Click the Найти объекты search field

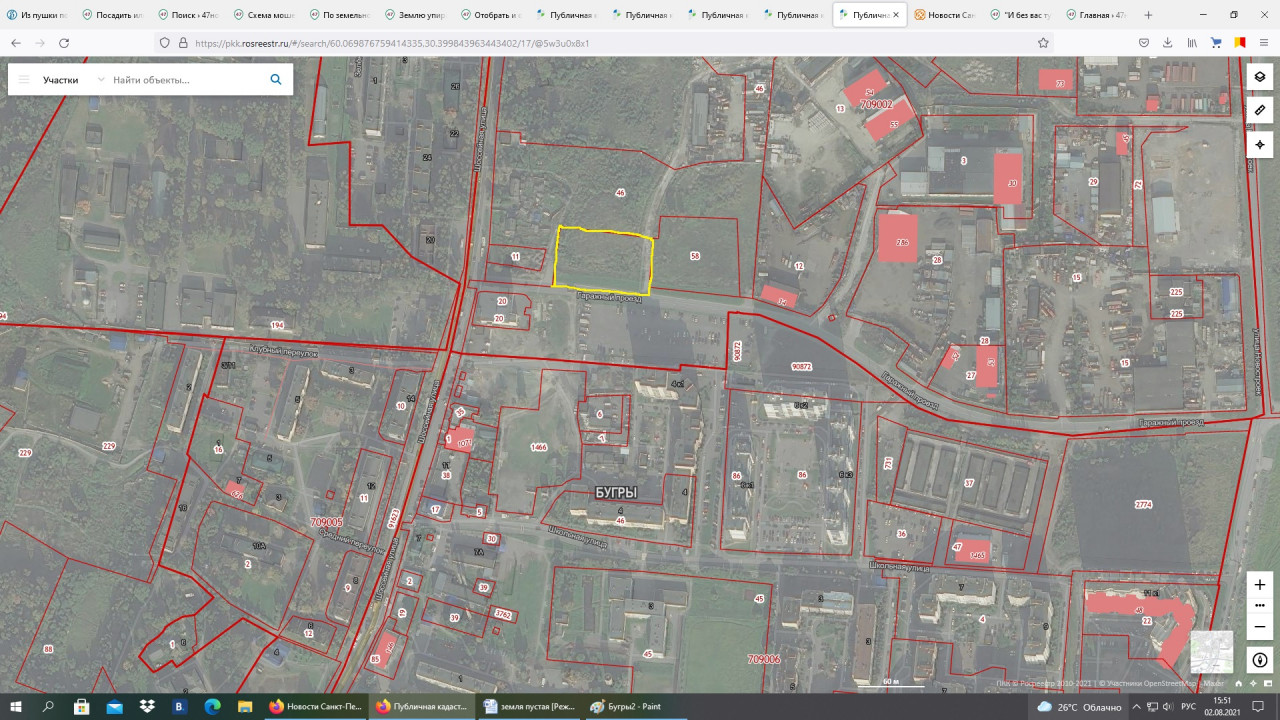pyautogui.click(x=185, y=80)
